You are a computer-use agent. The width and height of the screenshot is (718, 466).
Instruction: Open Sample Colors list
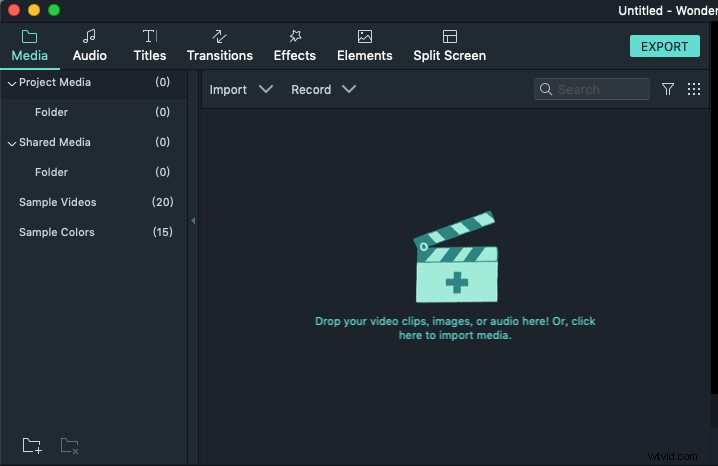(93, 232)
